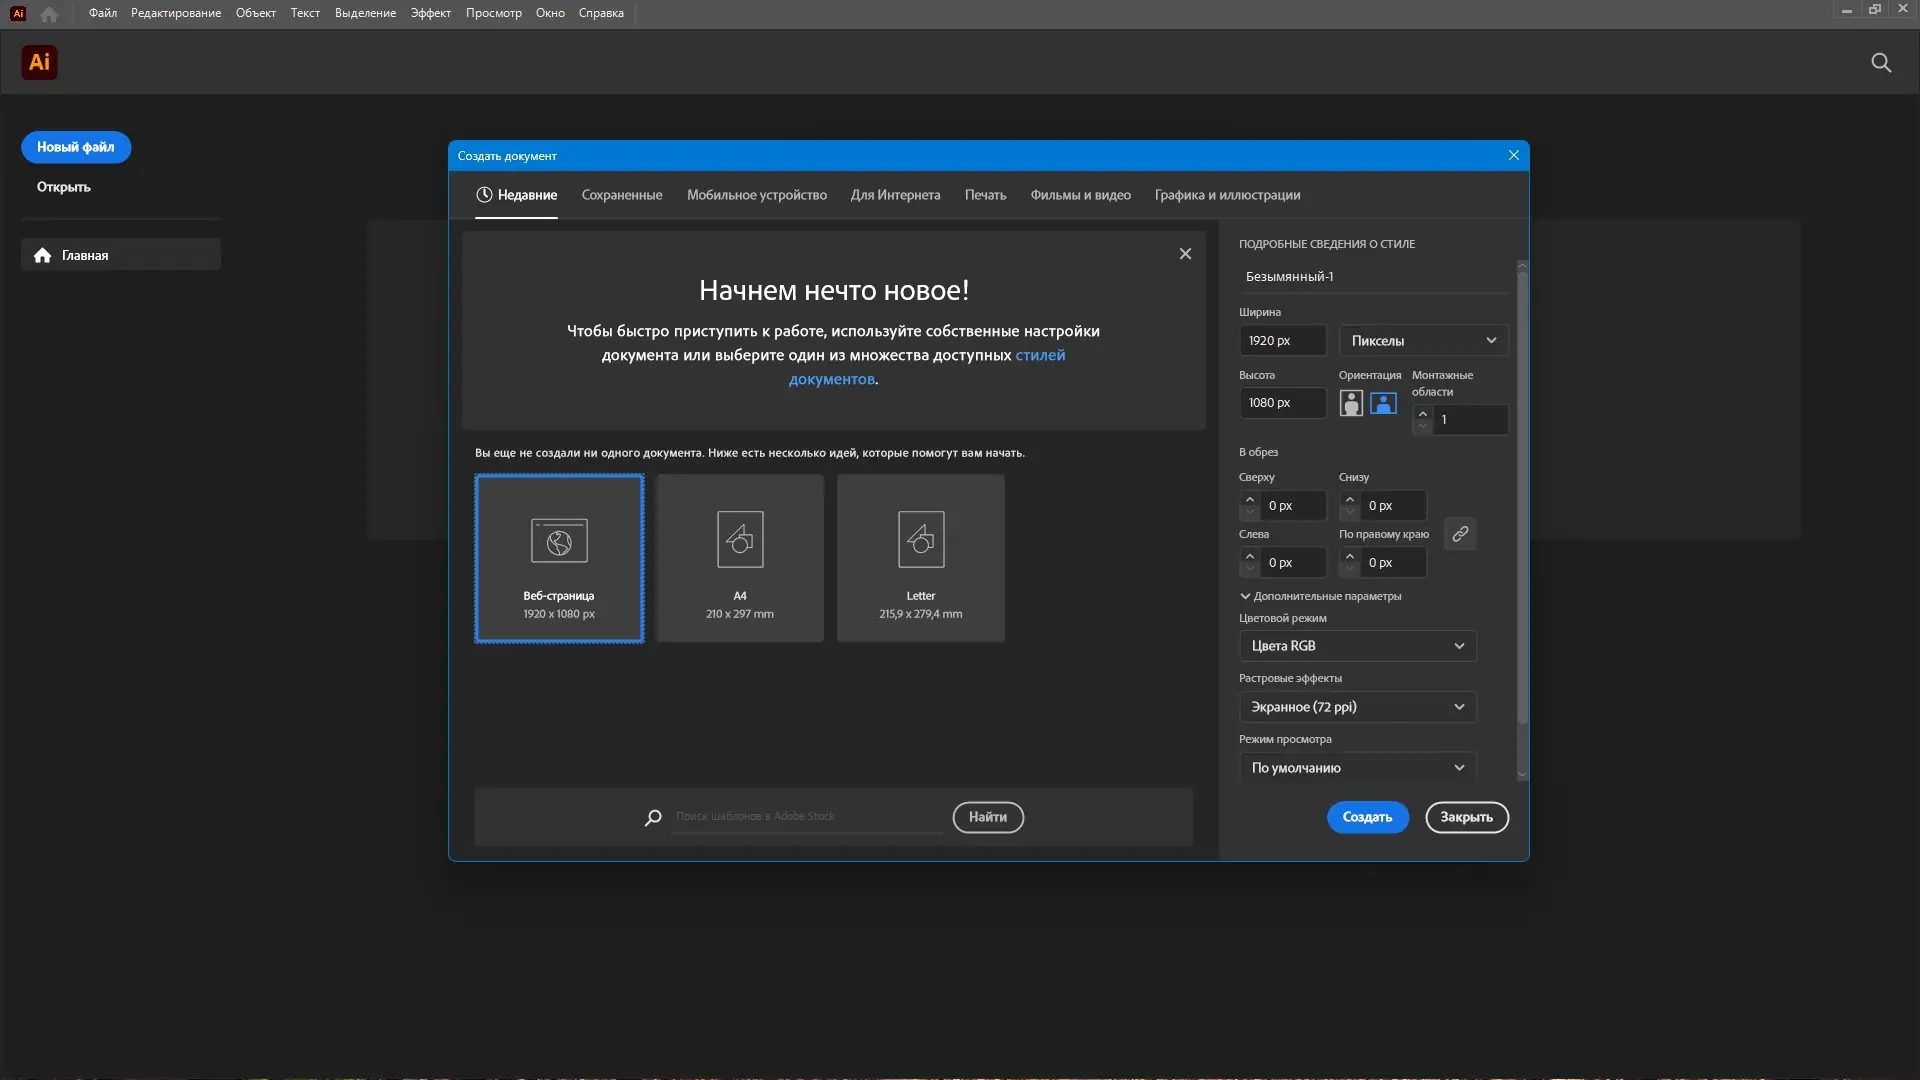The image size is (1920, 1080).
Task: Click the magnifier icon in Adobe Stock search
Action: click(652, 817)
